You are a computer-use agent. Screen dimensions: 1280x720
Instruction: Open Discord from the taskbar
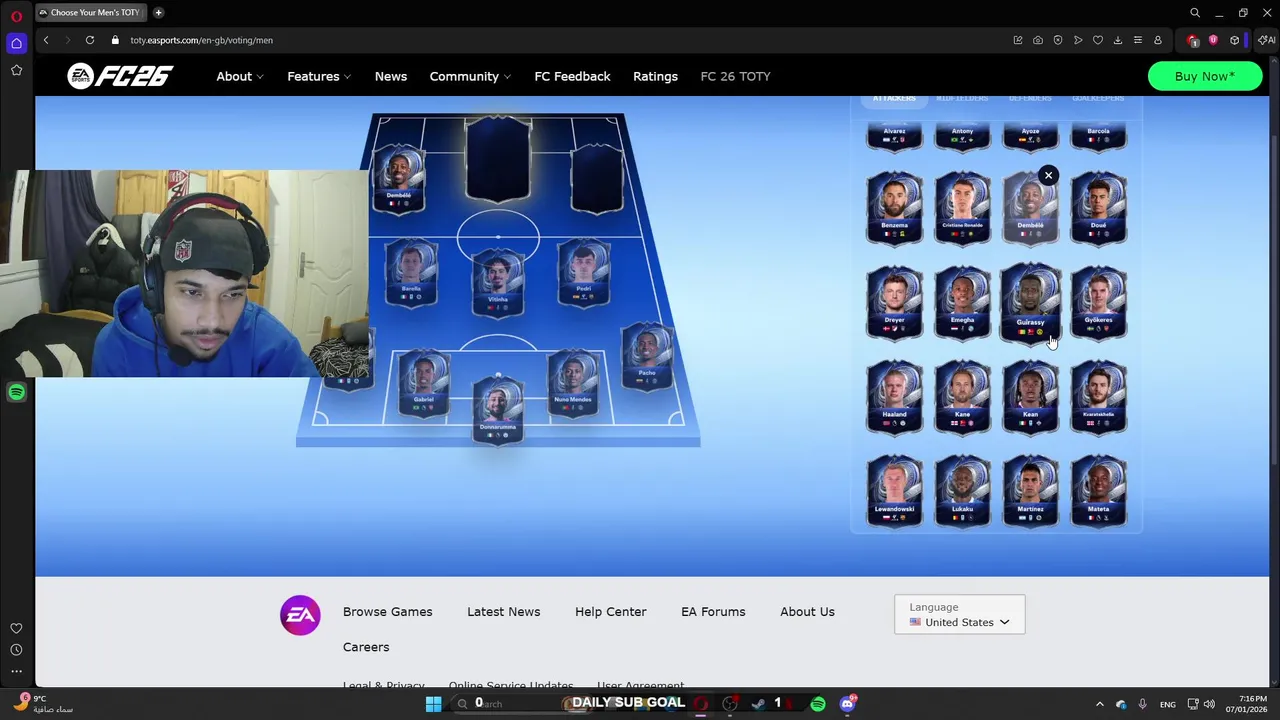(x=848, y=704)
